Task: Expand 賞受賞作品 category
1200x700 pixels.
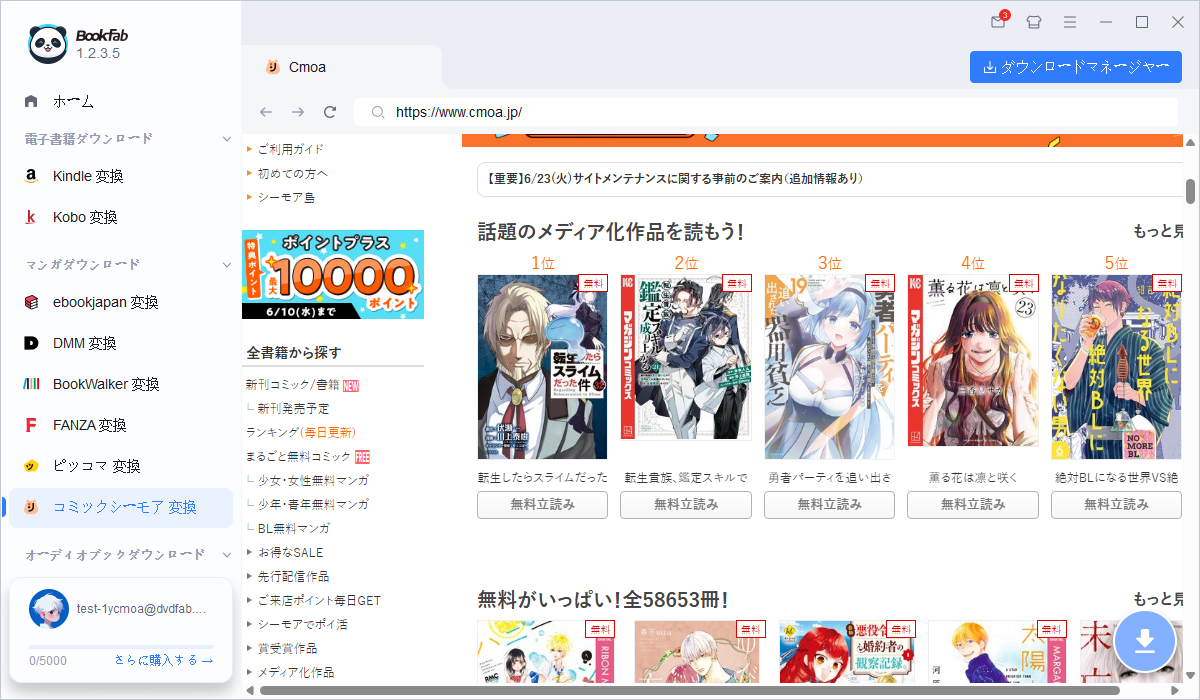Action: (249, 648)
